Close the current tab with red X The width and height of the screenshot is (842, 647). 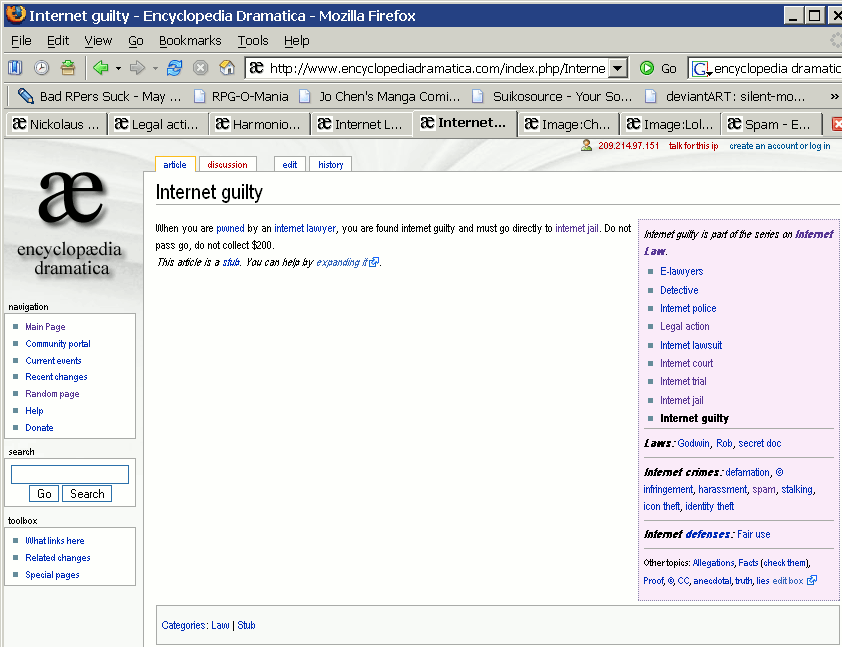pyautogui.click(x=837, y=125)
